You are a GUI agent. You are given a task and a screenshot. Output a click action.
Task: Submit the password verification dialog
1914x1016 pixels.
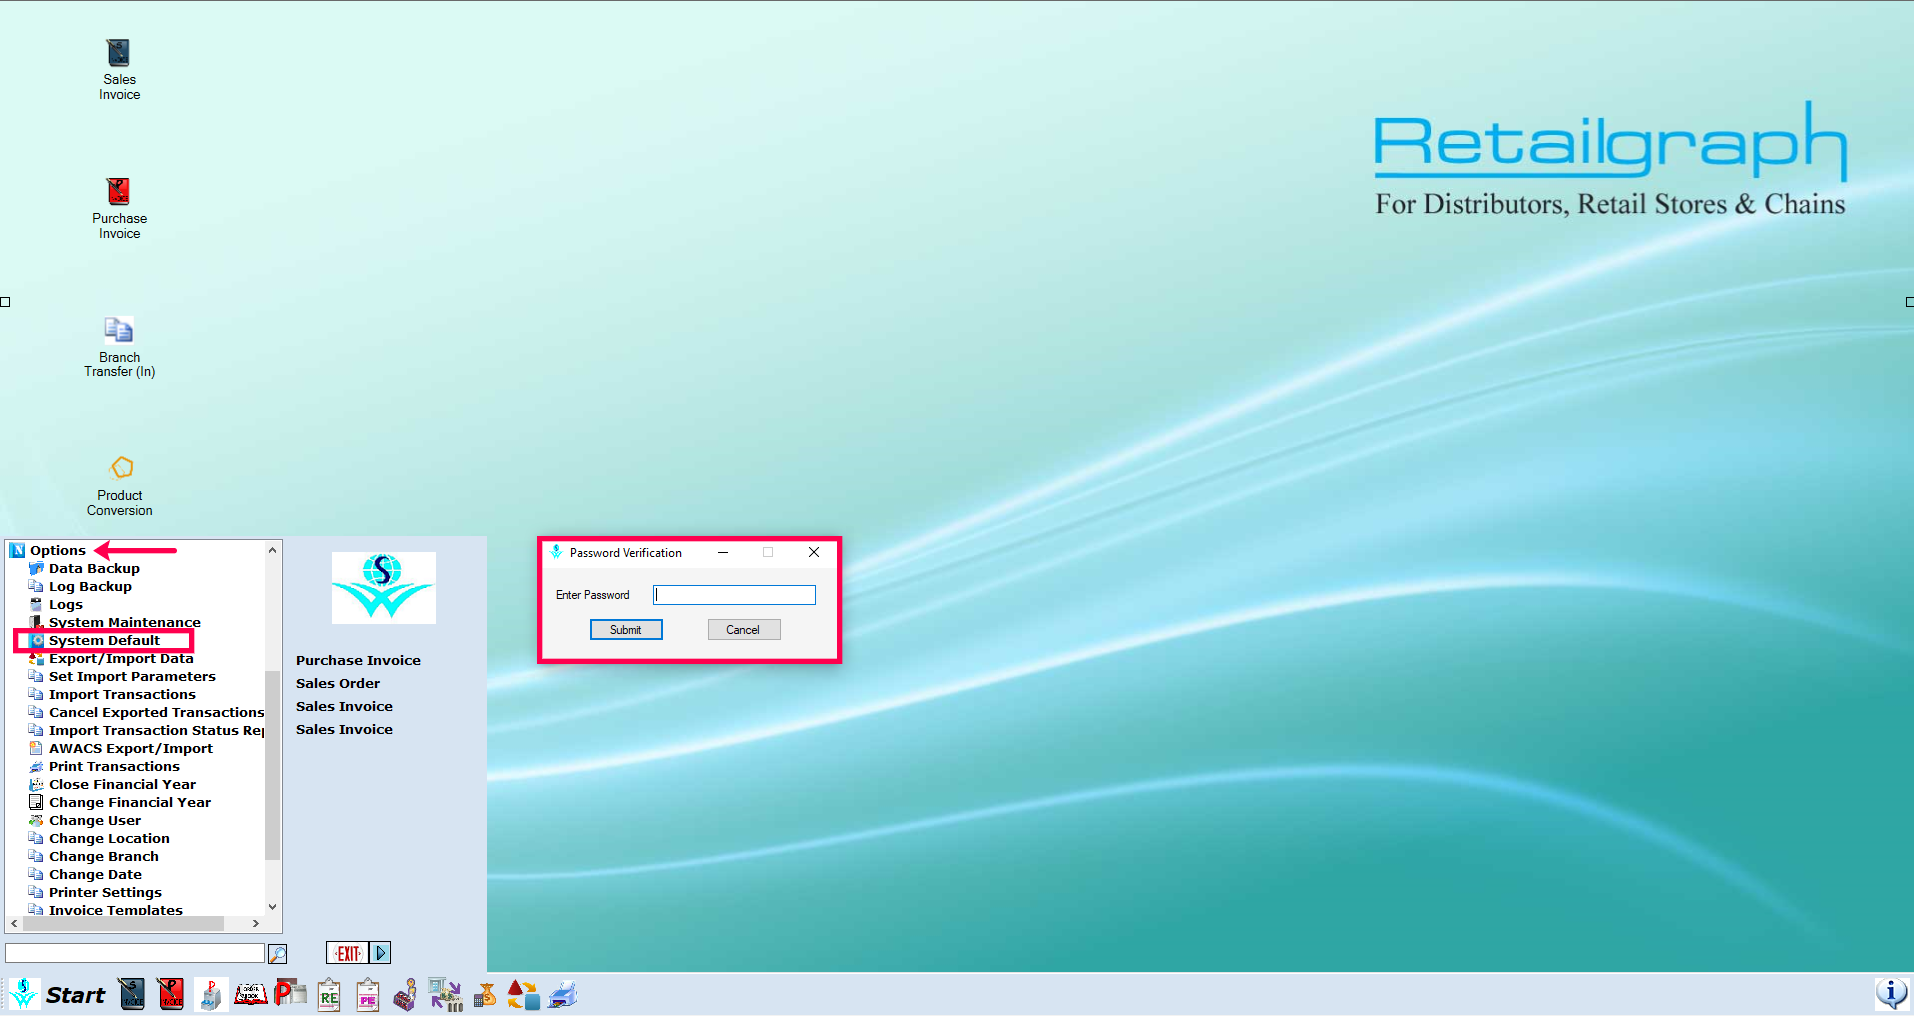(x=626, y=630)
